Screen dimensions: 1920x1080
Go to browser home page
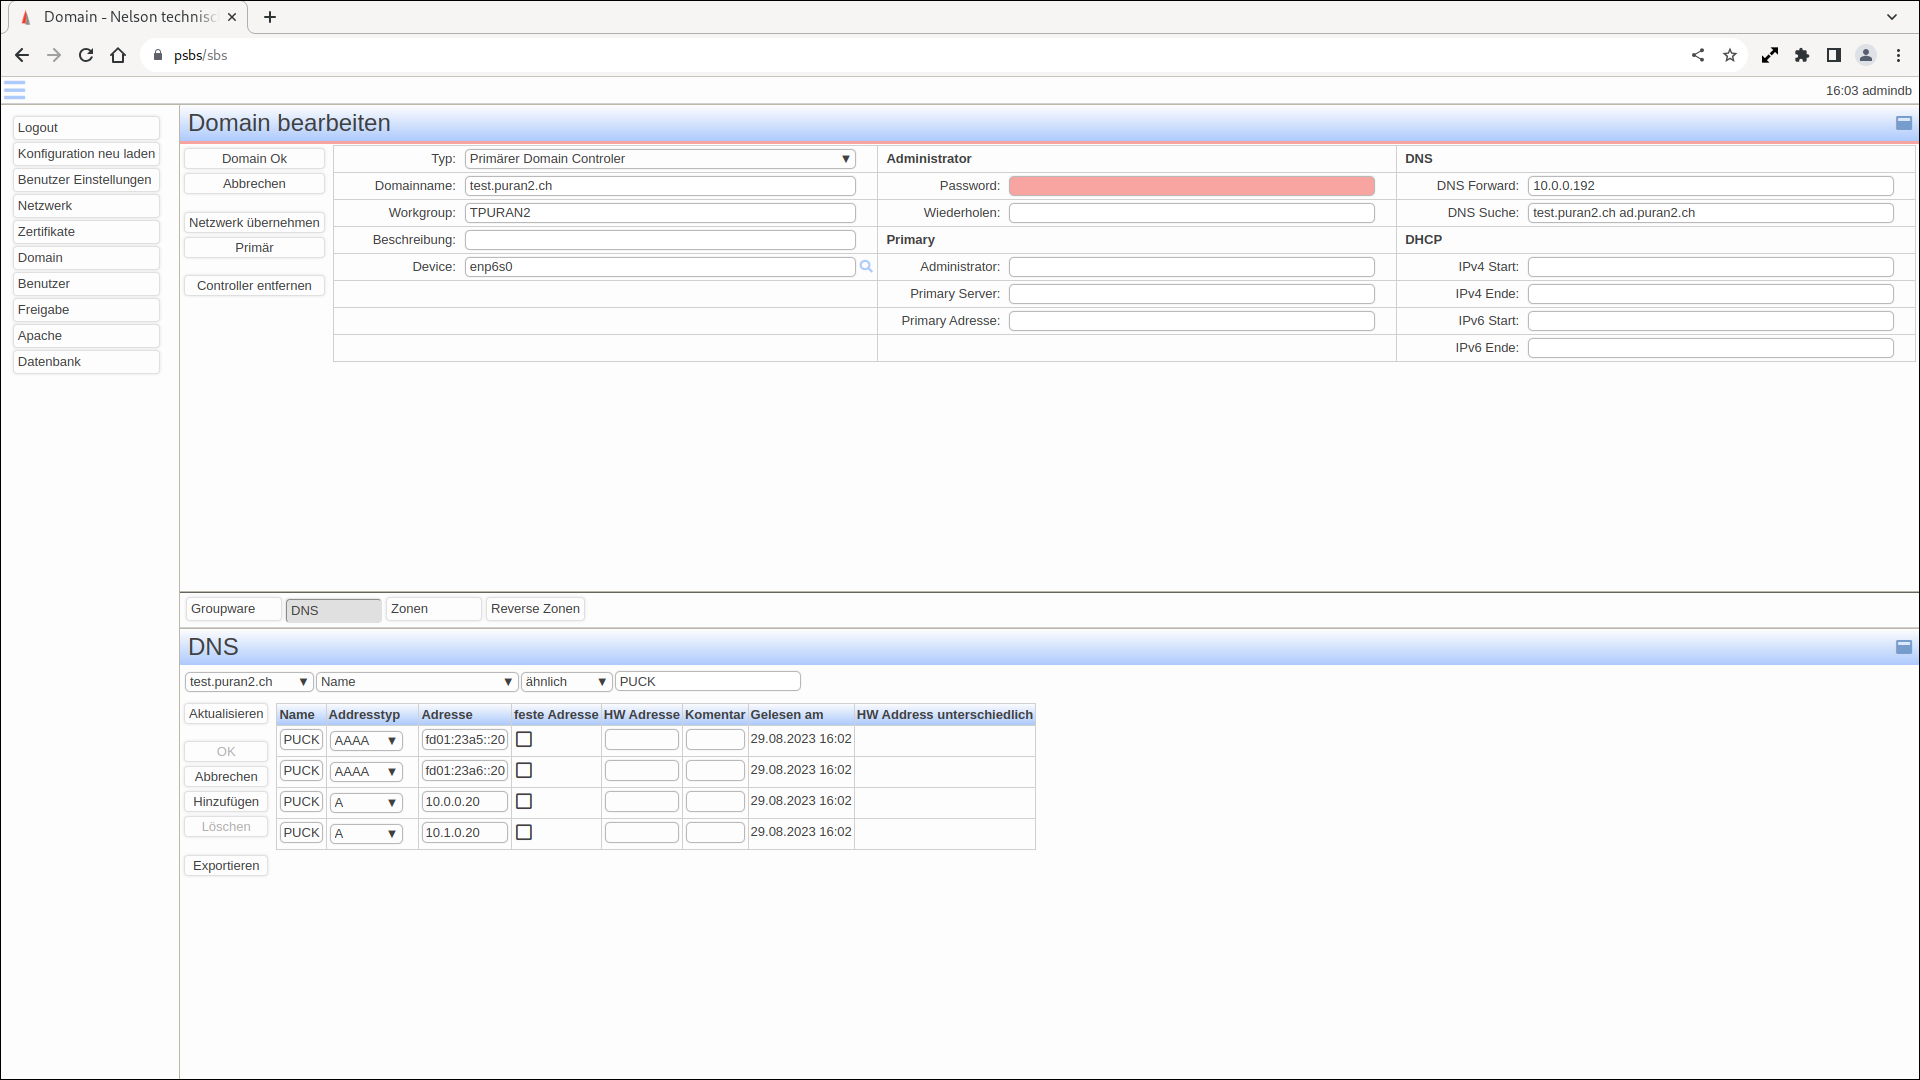tap(118, 55)
